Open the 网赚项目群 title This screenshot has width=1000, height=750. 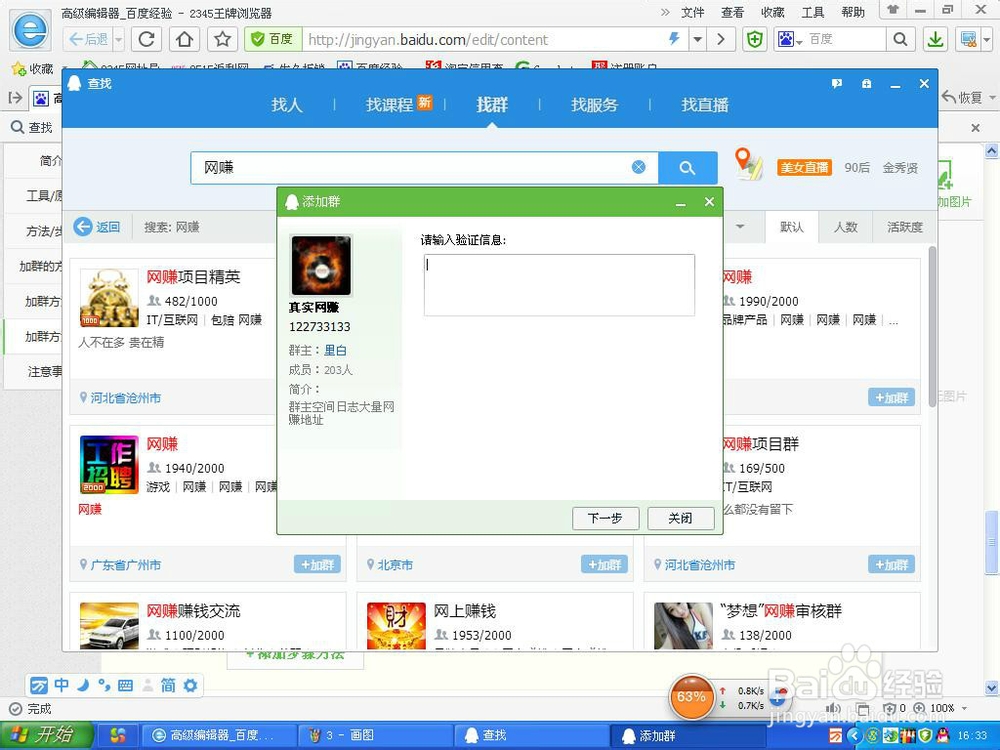(761, 444)
